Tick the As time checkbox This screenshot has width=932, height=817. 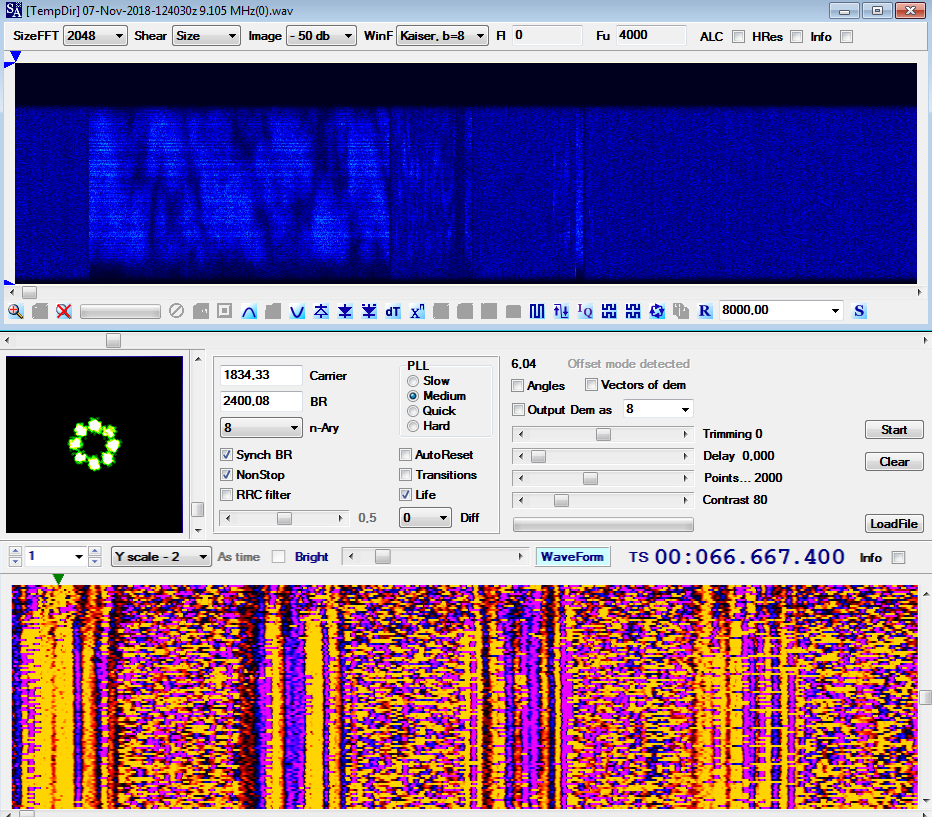tap(278, 557)
